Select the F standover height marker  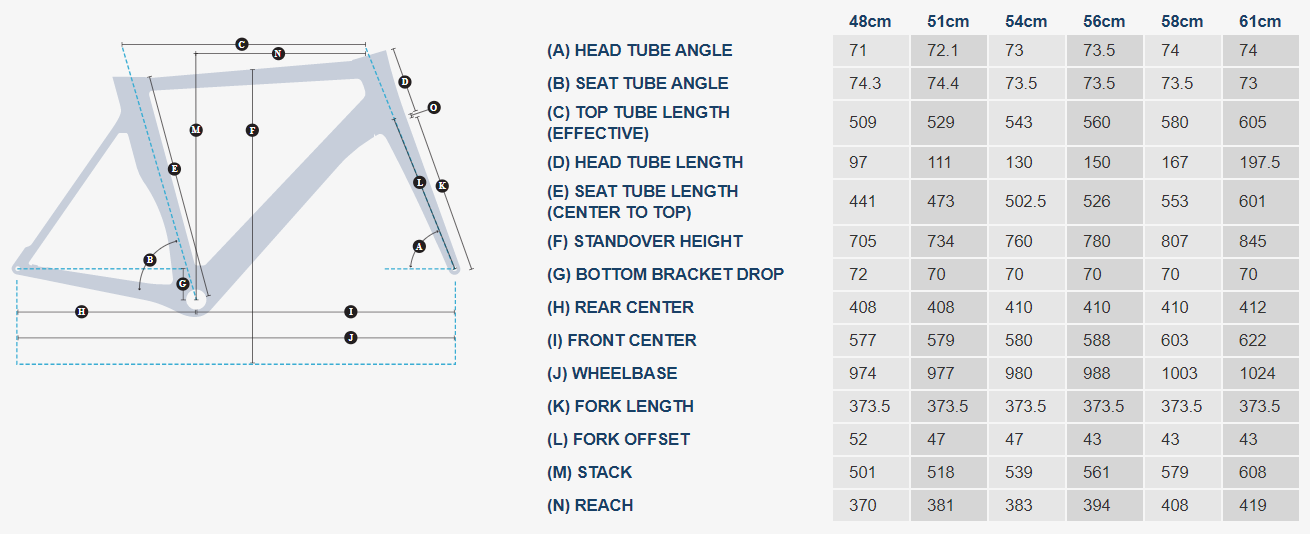click(252, 130)
